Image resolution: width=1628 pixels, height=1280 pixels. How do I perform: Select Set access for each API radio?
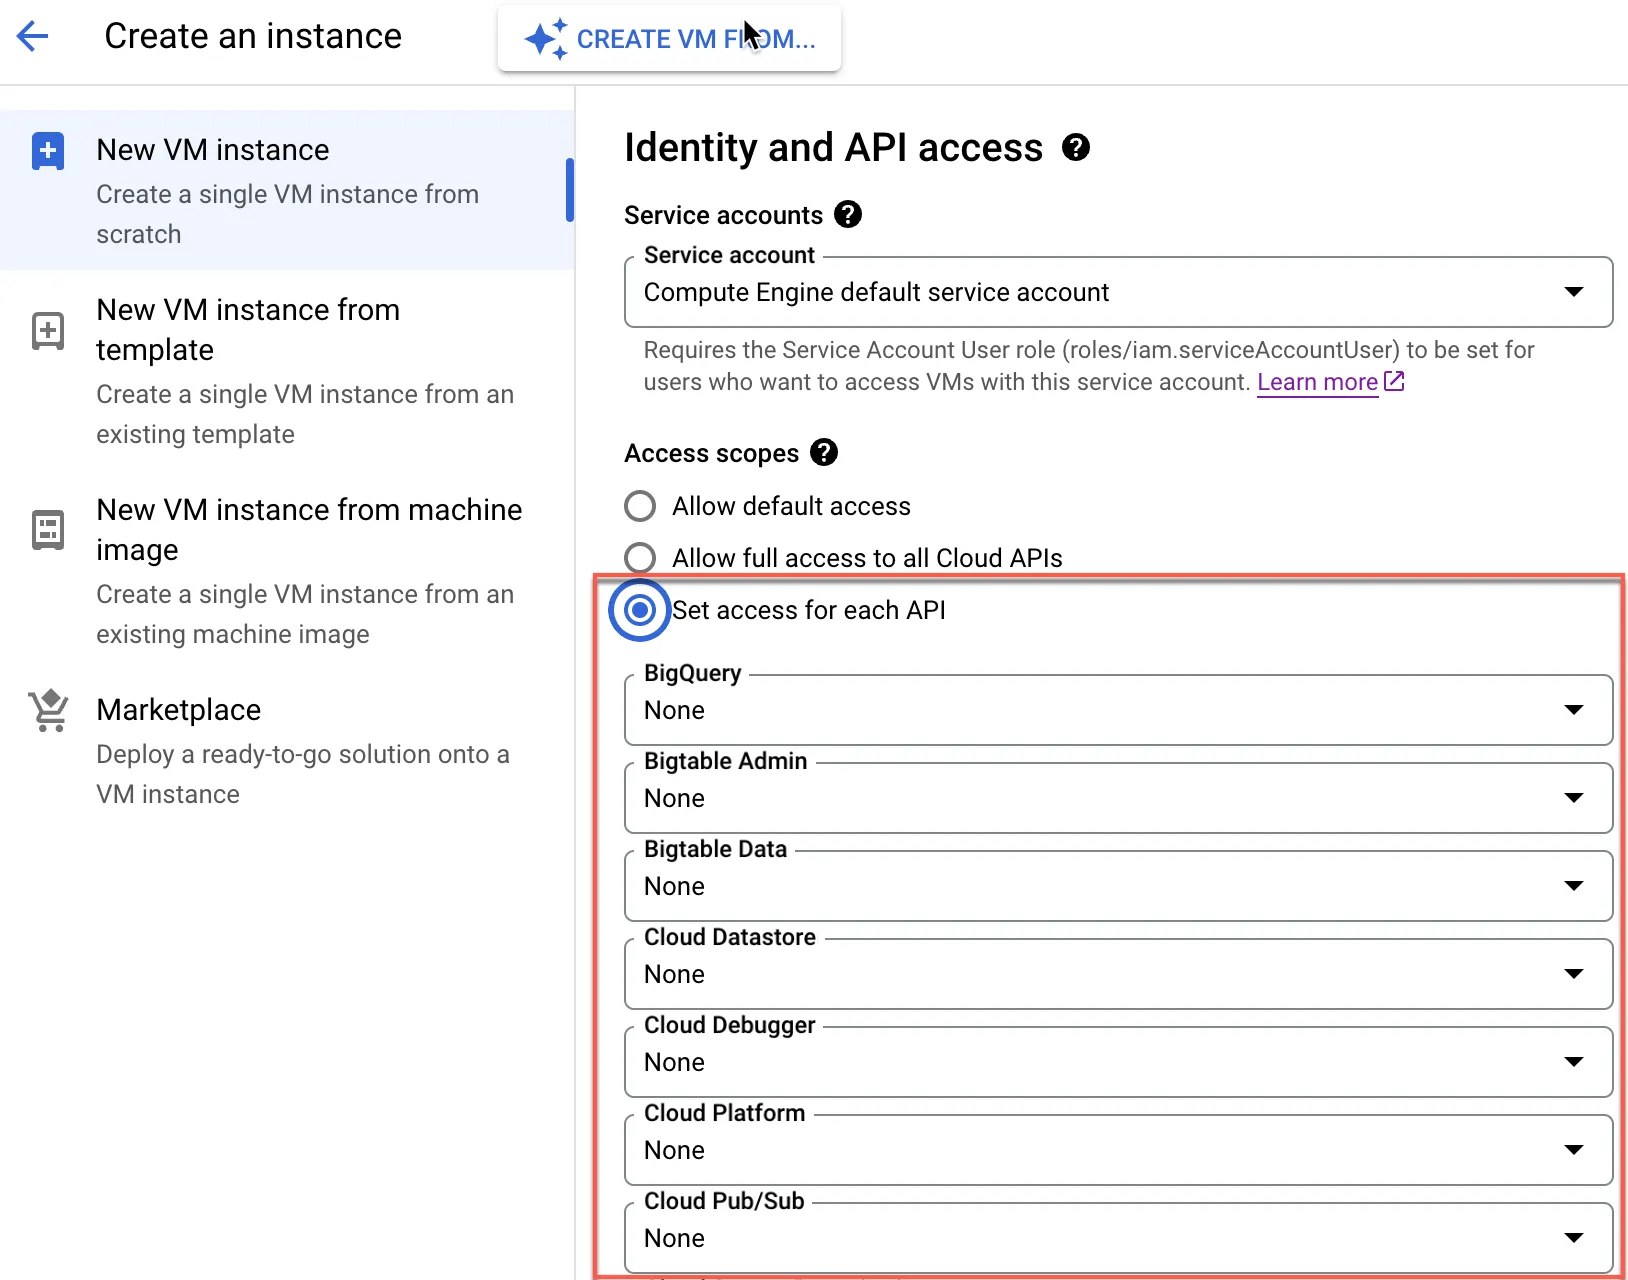tap(640, 610)
